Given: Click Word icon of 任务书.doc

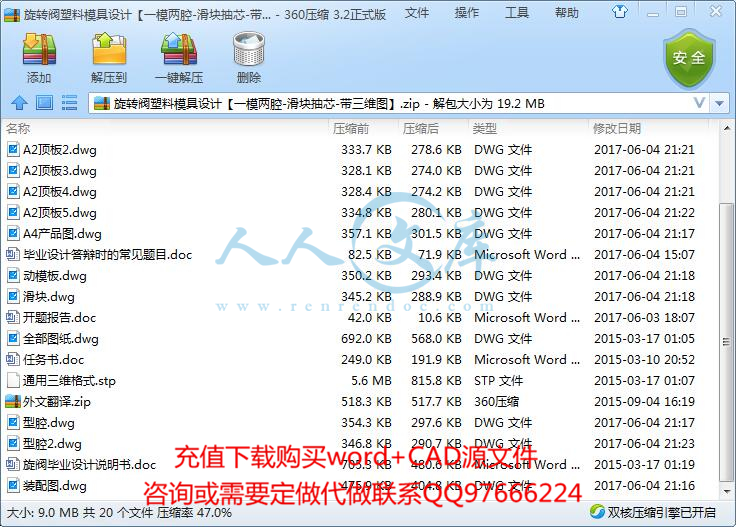Looking at the screenshot, I should tap(12, 359).
